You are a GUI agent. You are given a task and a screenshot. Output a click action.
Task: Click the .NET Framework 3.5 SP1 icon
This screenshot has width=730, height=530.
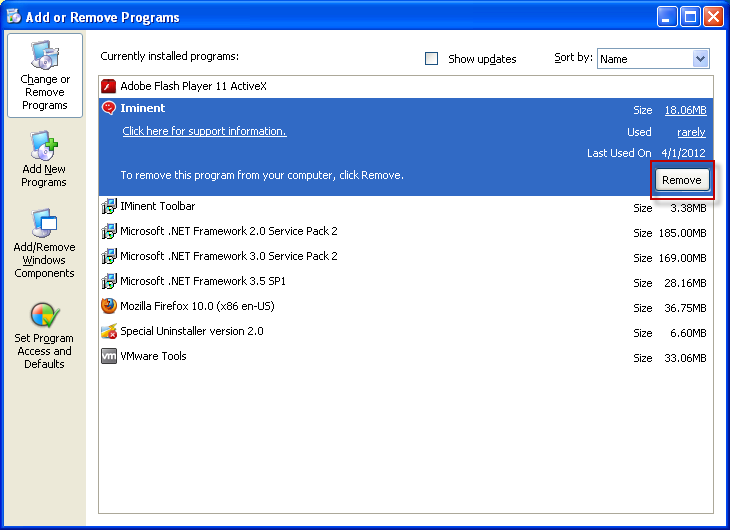109,281
